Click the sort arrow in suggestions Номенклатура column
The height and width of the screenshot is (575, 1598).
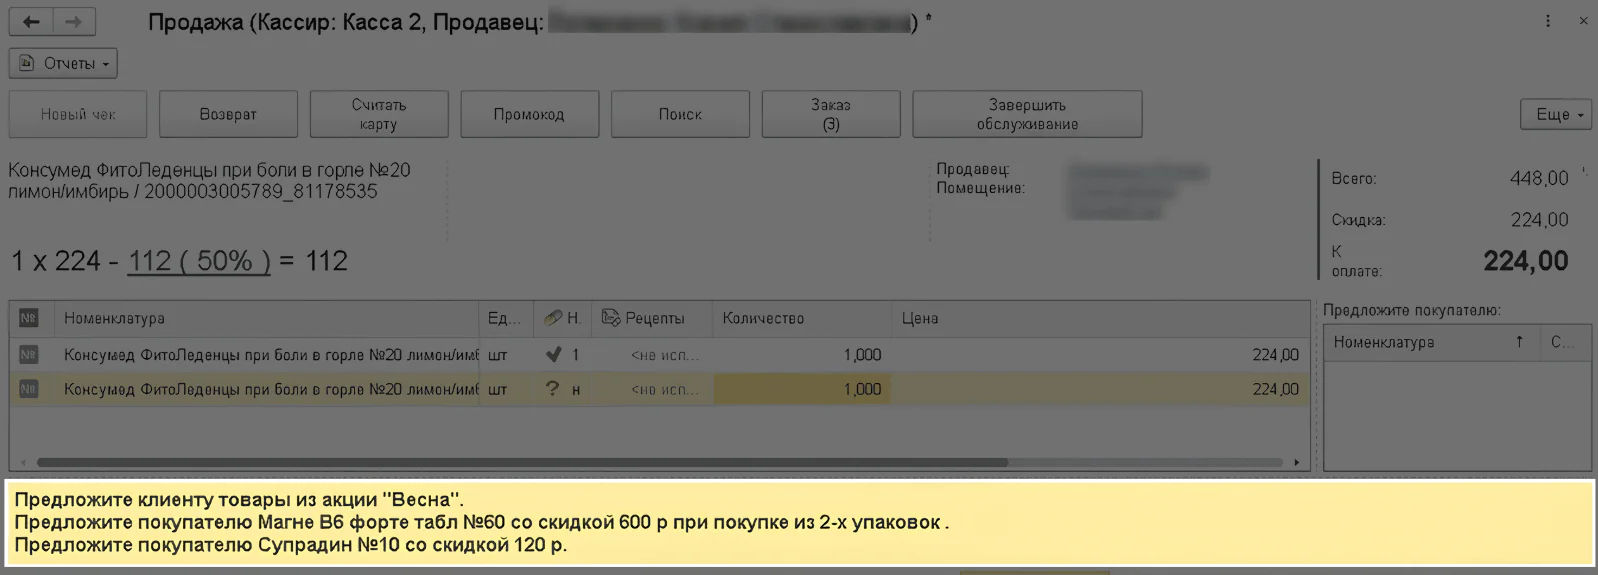(1519, 342)
